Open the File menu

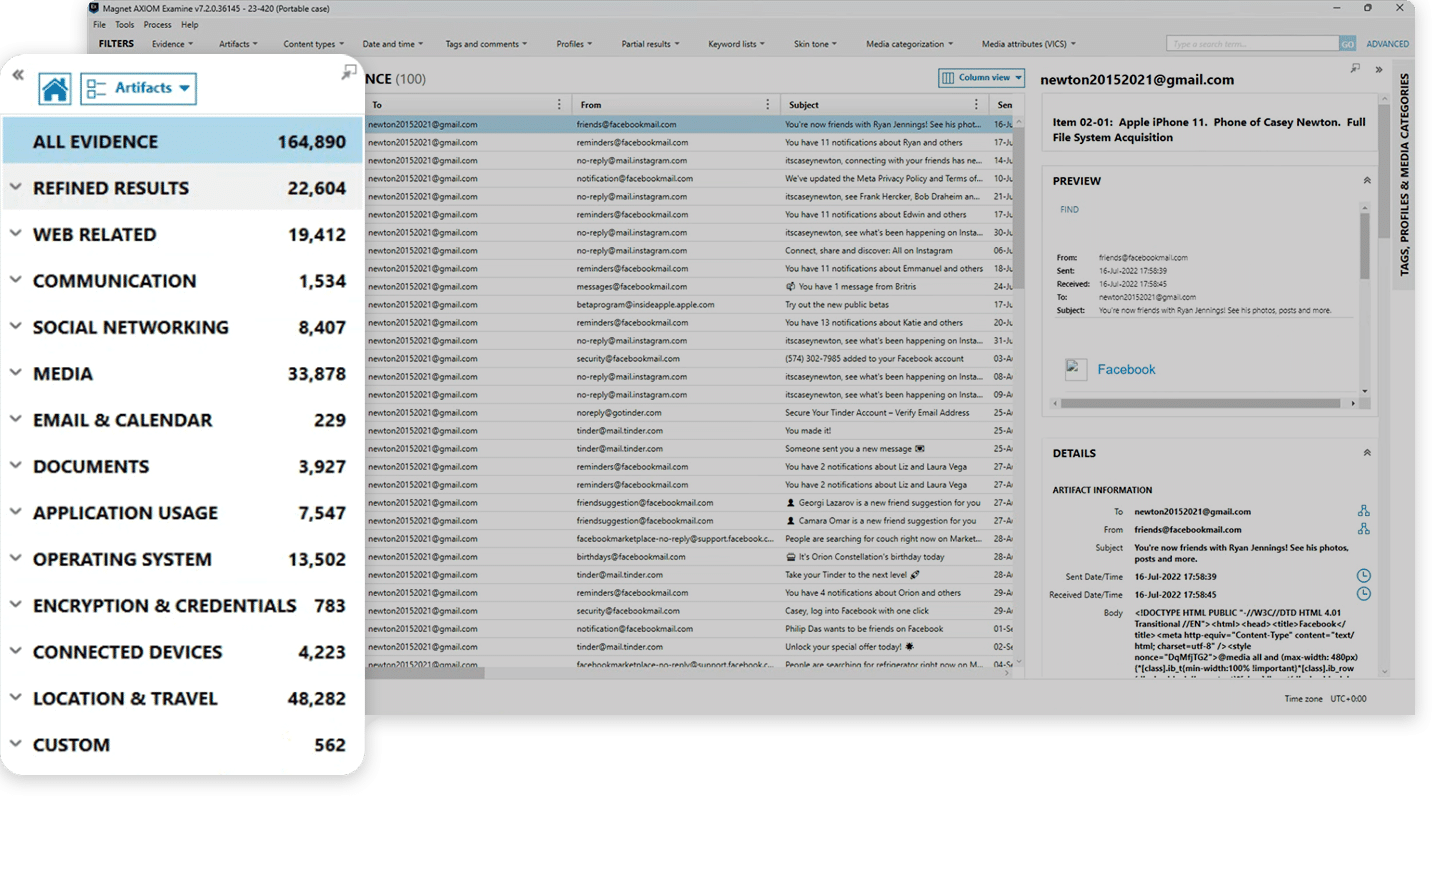[99, 25]
